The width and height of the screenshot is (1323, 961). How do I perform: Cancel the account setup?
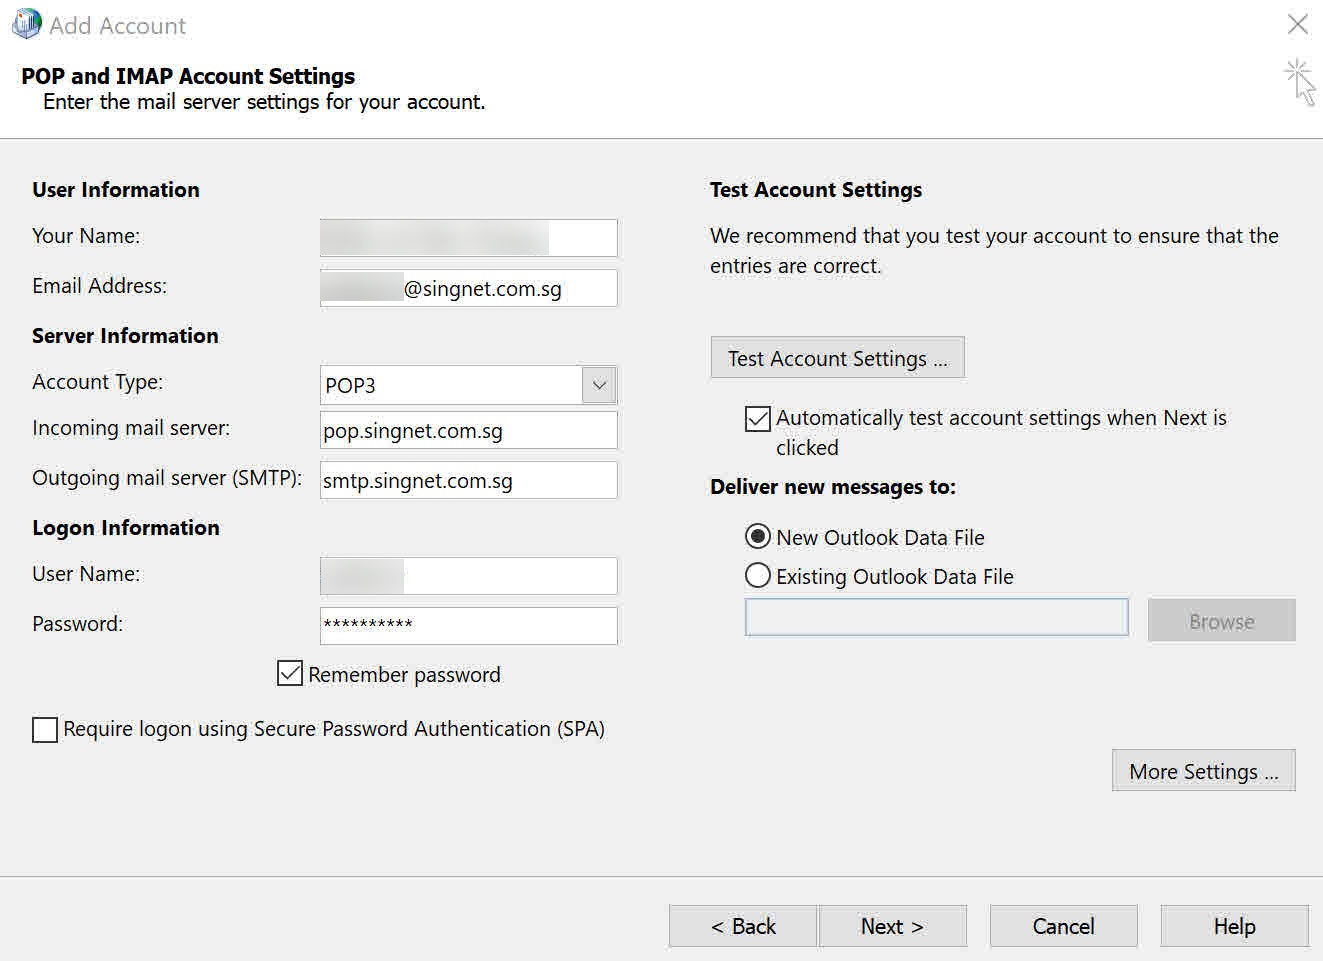coord(1063,926)
